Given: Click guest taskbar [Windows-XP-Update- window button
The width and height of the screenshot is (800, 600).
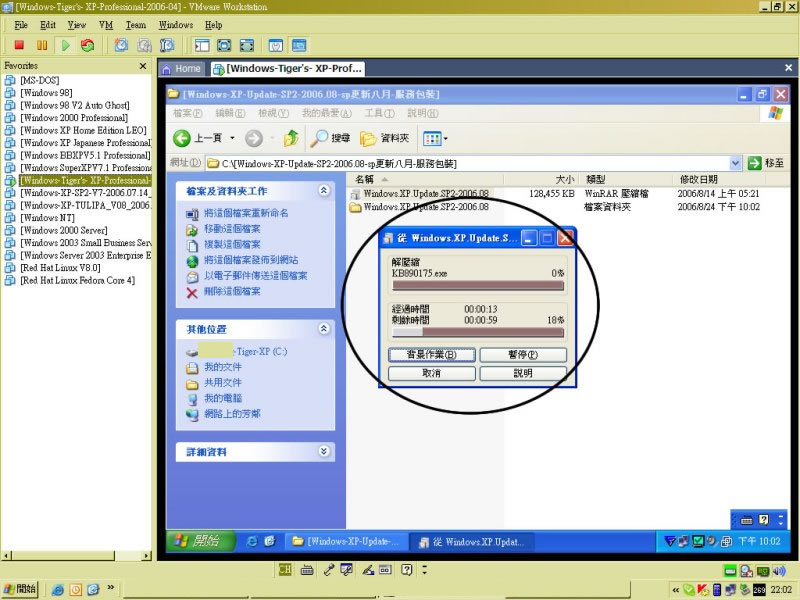Looking at the screenshot, I should [347, 541].
